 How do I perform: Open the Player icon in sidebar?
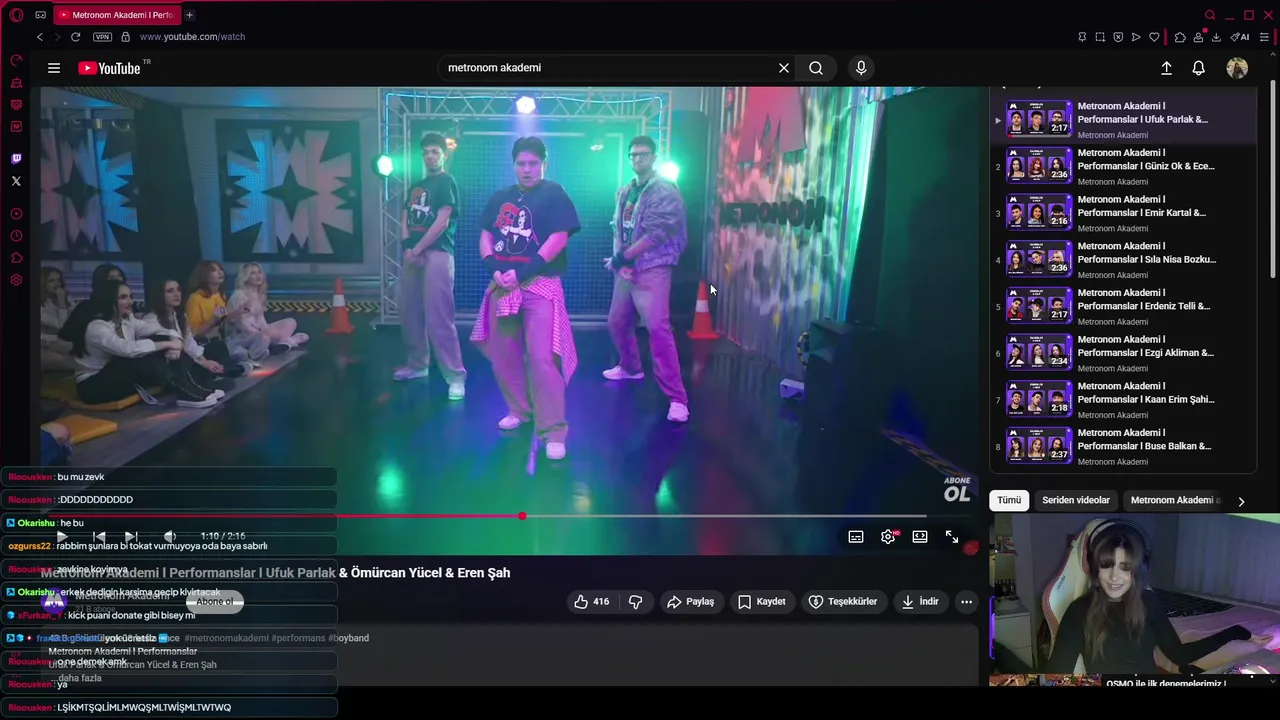coord(16,214)
